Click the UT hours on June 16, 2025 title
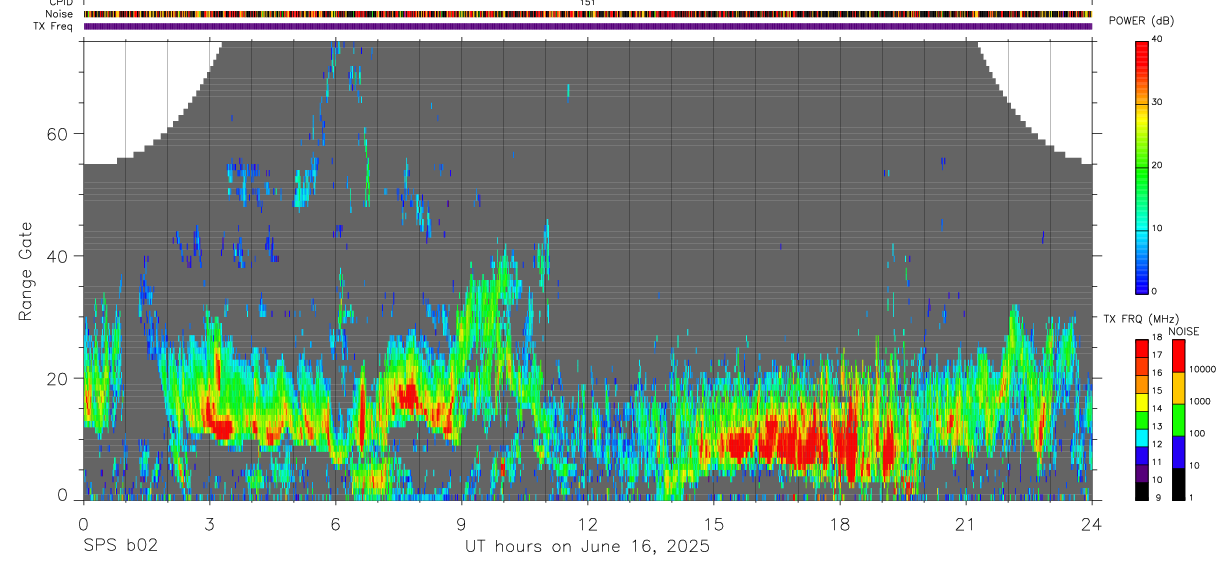 coord(587,546)
